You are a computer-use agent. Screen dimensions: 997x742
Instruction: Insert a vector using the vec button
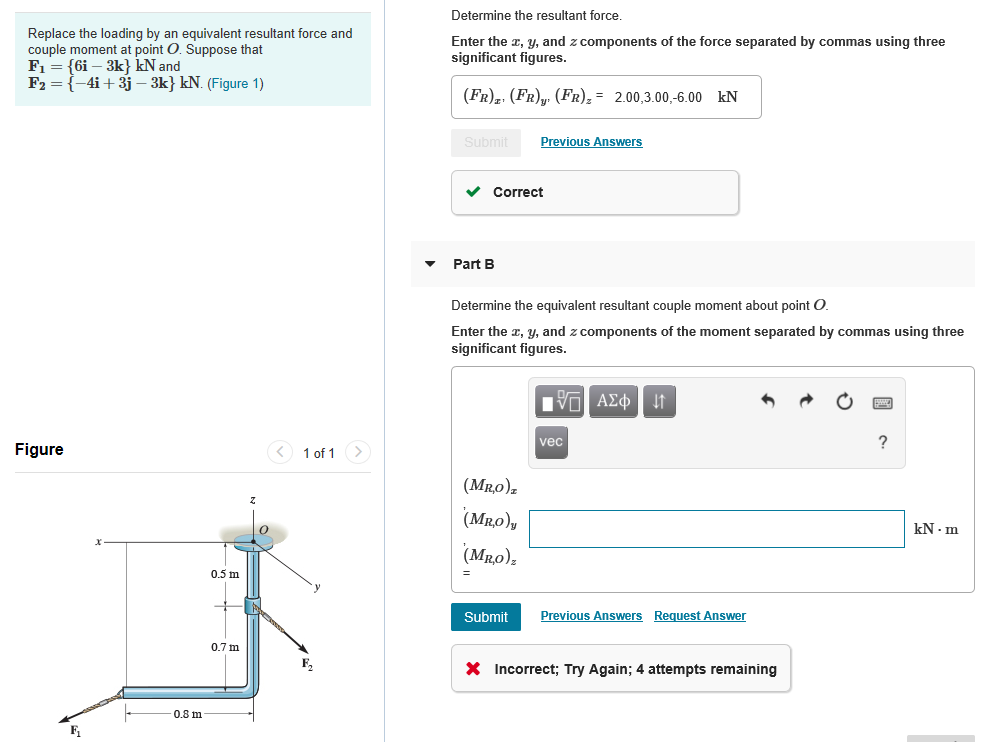(x=551, y=442)
